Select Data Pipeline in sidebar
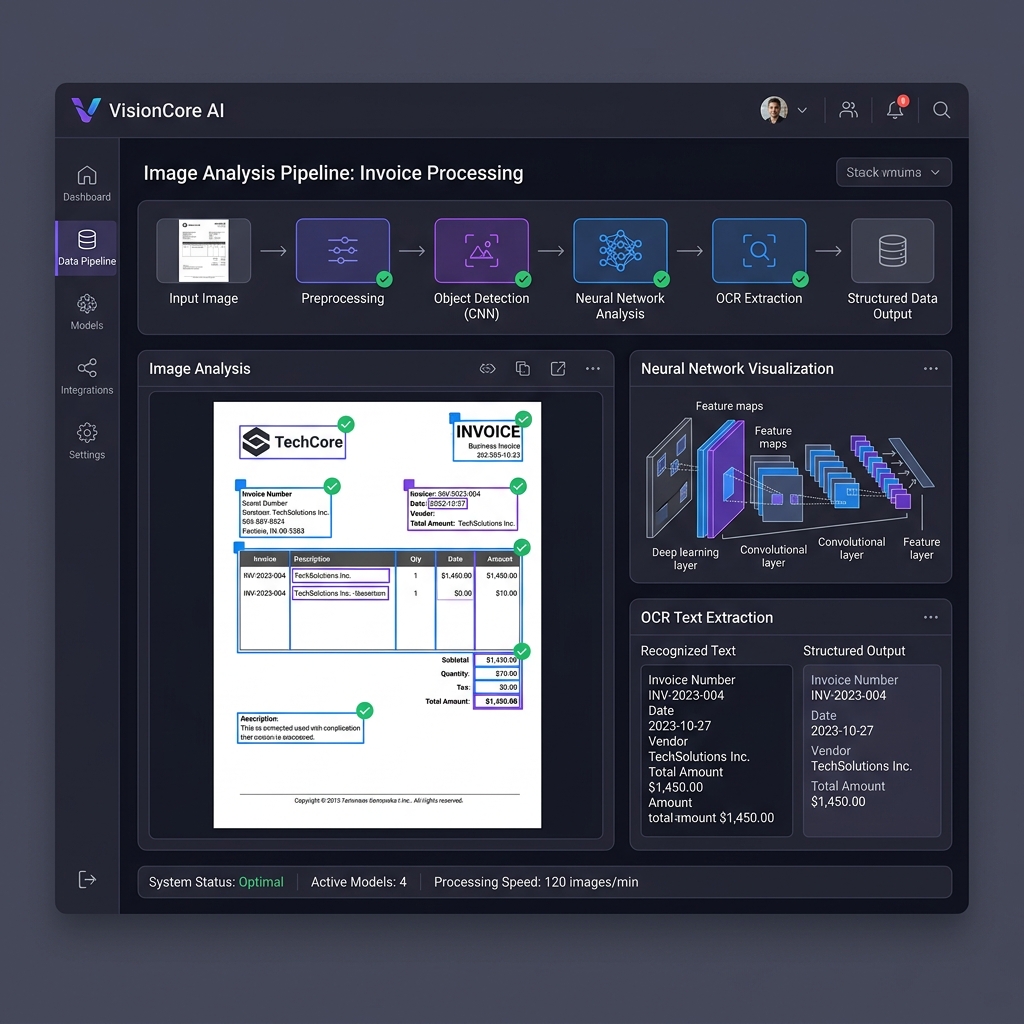Image resolution: width=1024 pixels, height=1024 pixels. point(87,248)
